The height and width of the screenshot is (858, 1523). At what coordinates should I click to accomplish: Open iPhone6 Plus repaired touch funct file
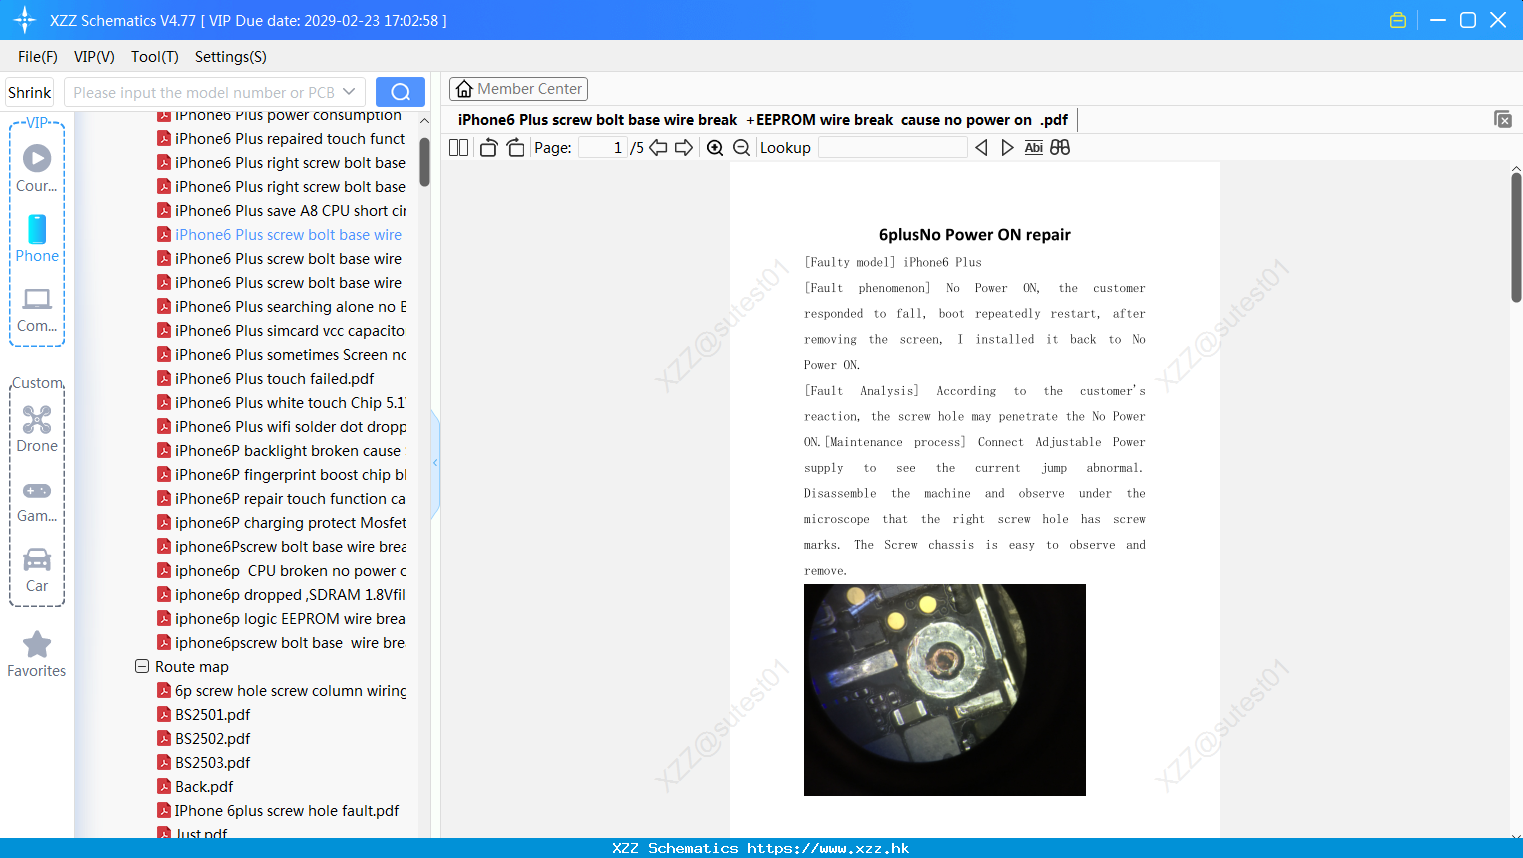click(282, 139)
